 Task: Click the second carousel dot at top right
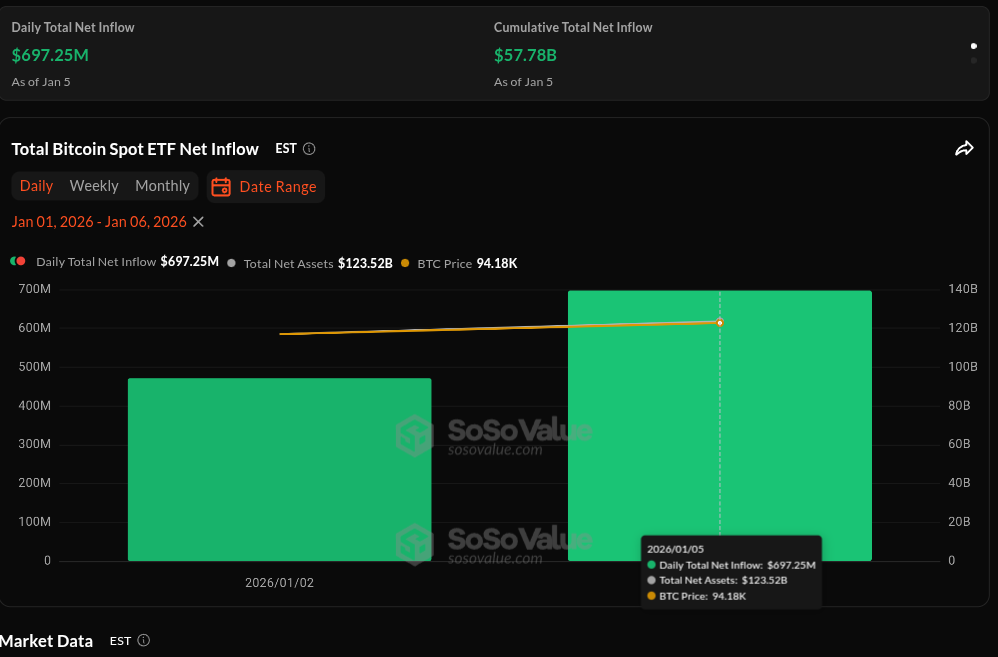click(973, 62)
